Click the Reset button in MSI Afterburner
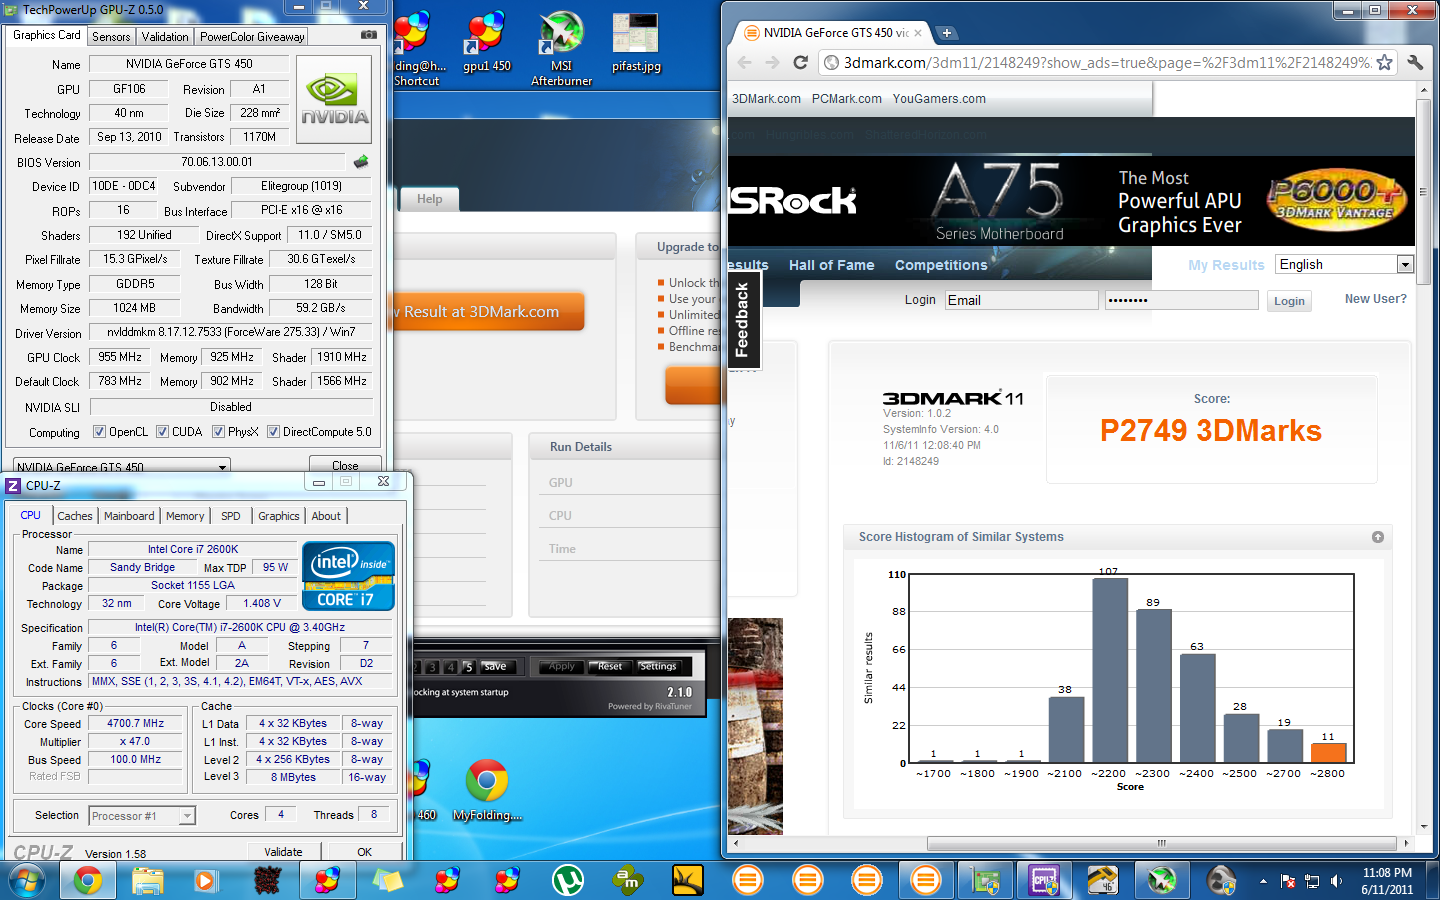This screenshot has height=900, width=1440. pyautogui.click(x=610, y=667)
